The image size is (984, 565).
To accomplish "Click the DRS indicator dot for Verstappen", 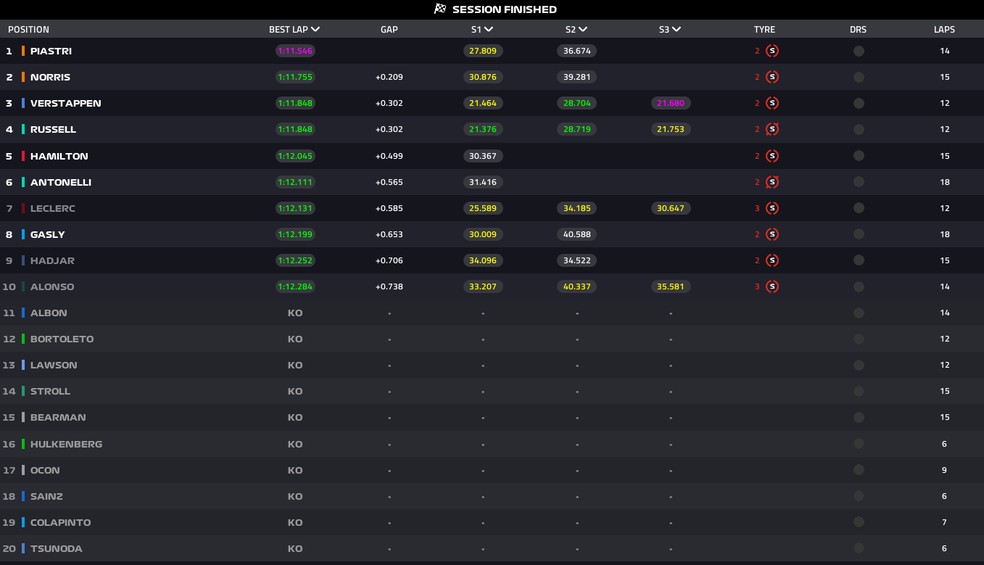I will point(858,103).
